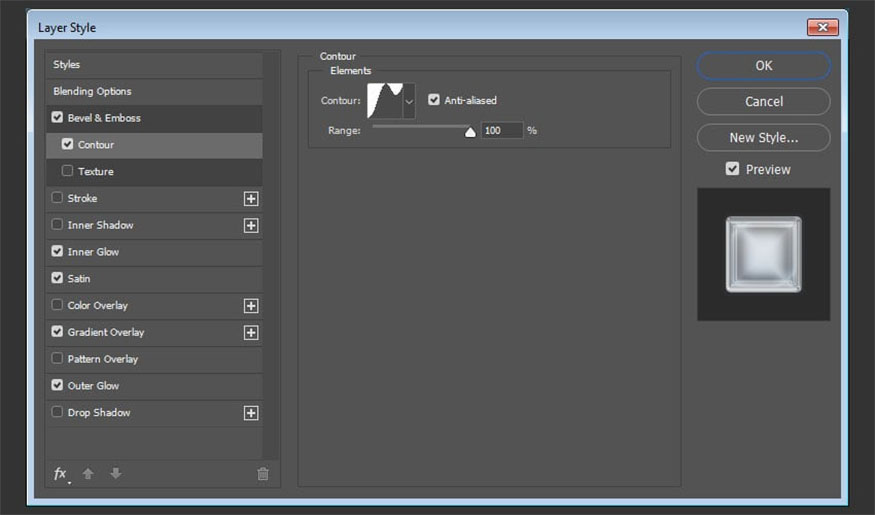
Task: Click the Range slider handle
Action: (x=470, y=131)
